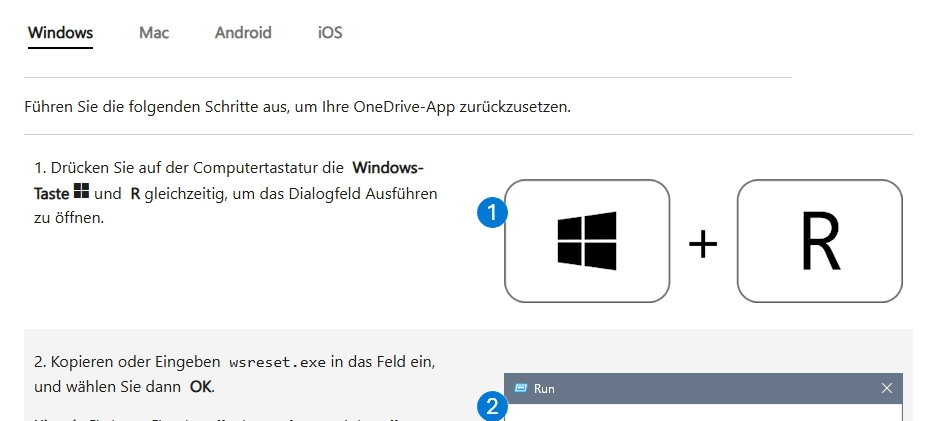The image size is (930, 421).
Task: Click the Run dialog title icon
Action: pos(521,388)
